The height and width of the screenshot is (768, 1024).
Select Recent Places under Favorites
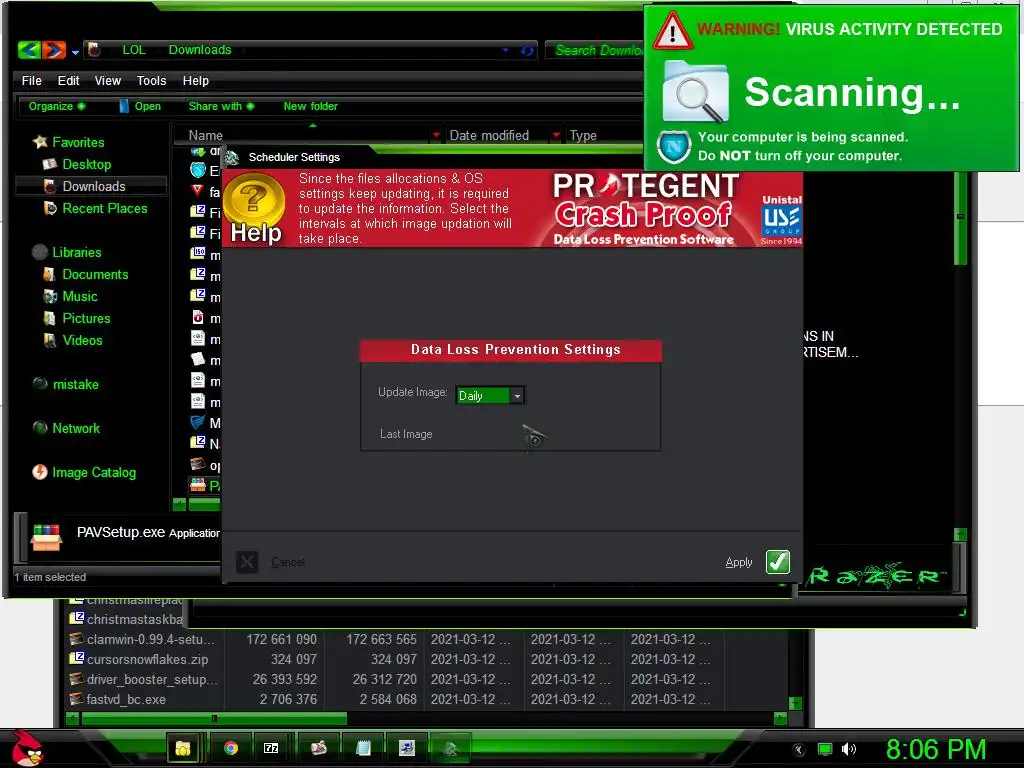[x=95, y=208]
